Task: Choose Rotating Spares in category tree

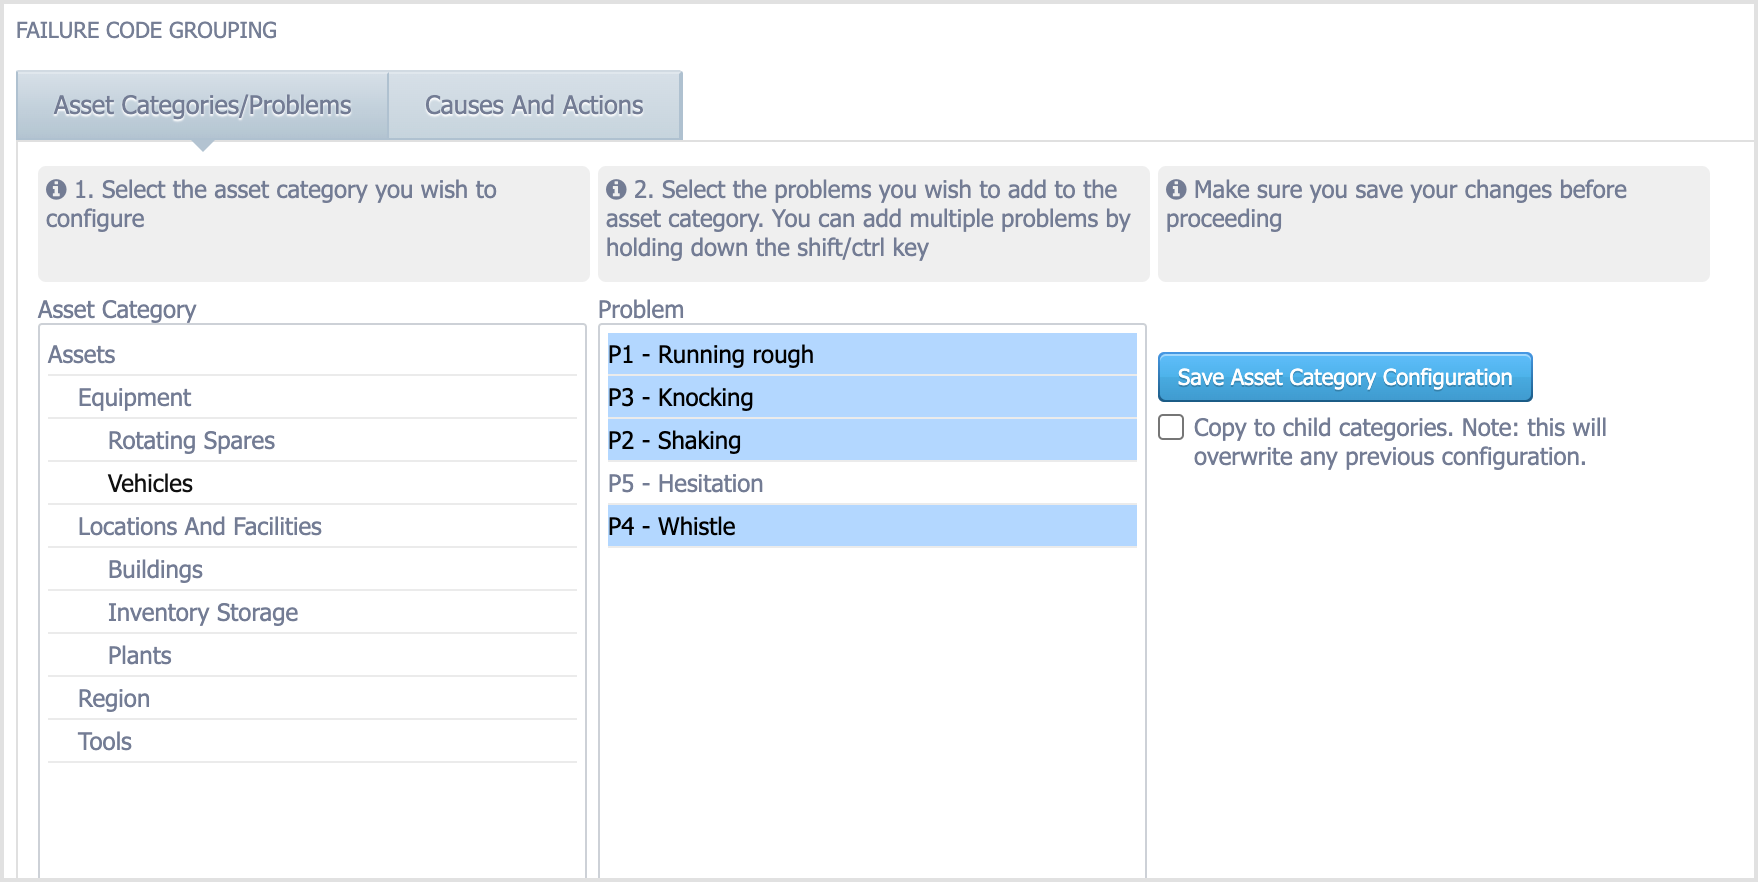Action: tap(191, 441)
